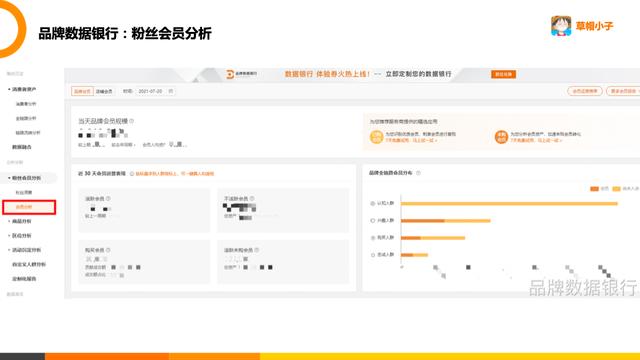Click the brand data bank logo in banner

(242, 74)
